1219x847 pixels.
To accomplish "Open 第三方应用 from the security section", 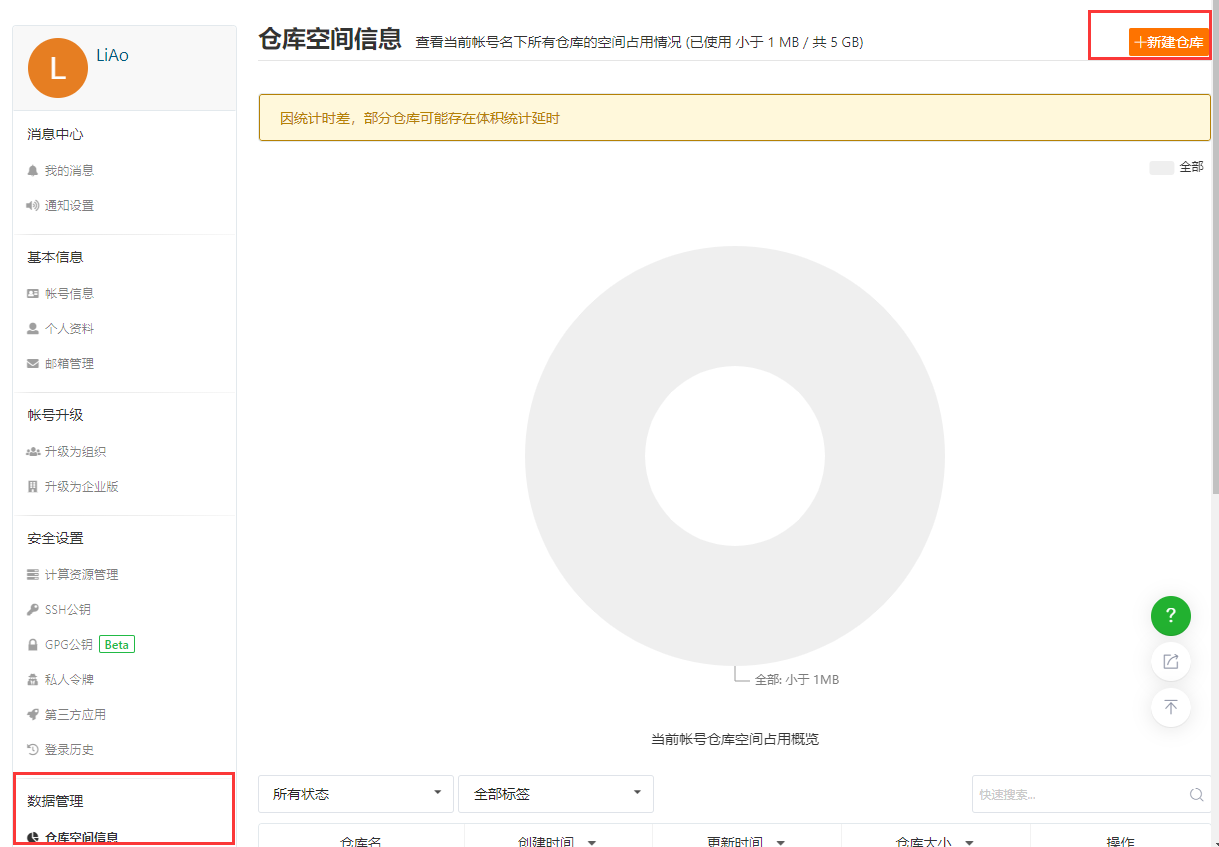I will click(32, 714).
